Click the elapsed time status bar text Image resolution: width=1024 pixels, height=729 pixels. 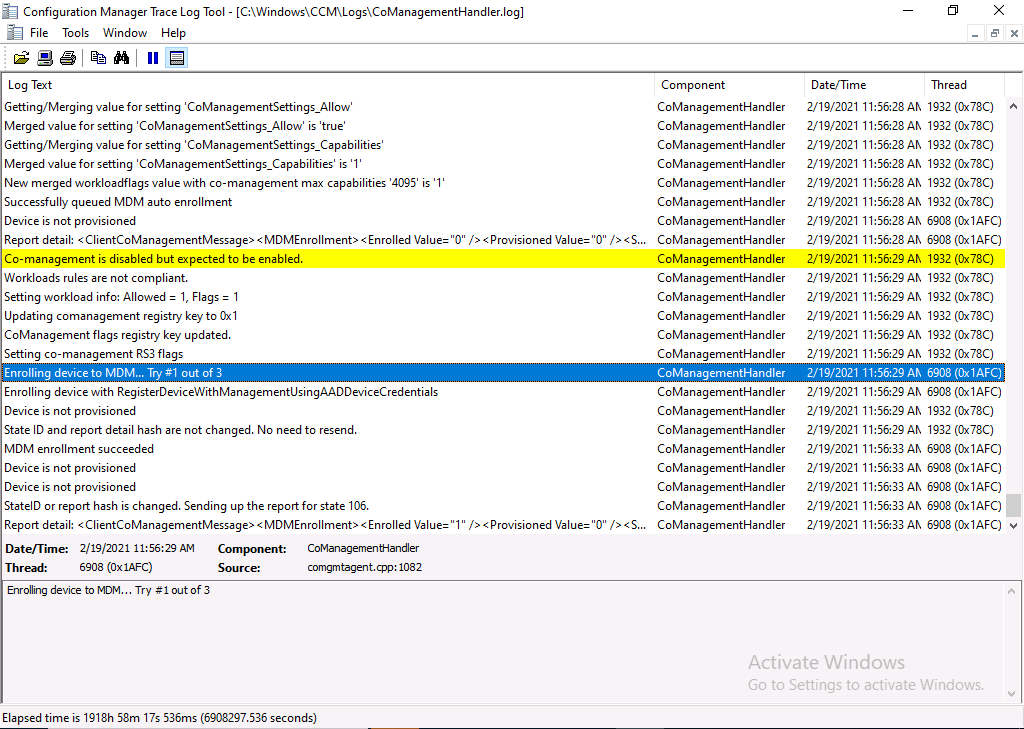click(160, 718)
